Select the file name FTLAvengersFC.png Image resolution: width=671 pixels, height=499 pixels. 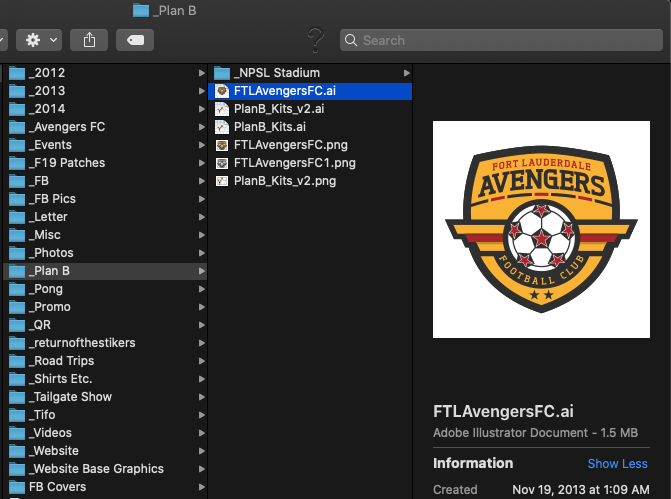[x=291, y=145]
